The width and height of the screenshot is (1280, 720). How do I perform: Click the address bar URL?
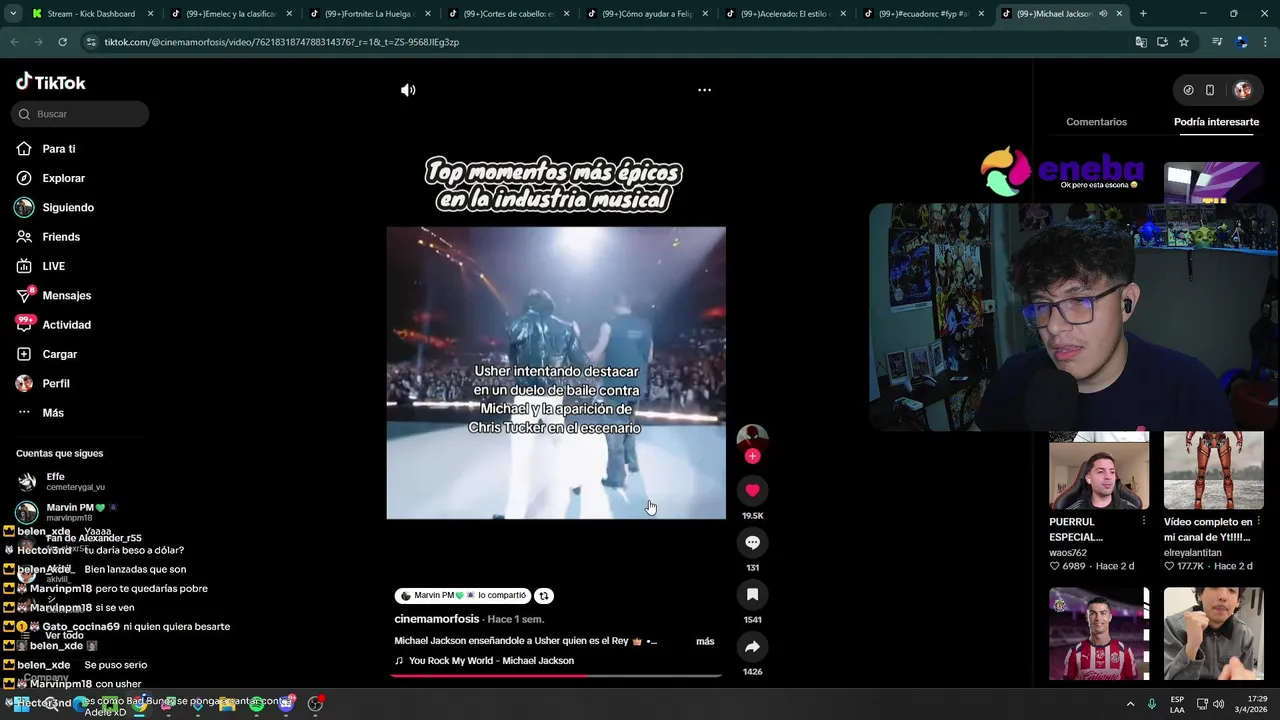282,42
